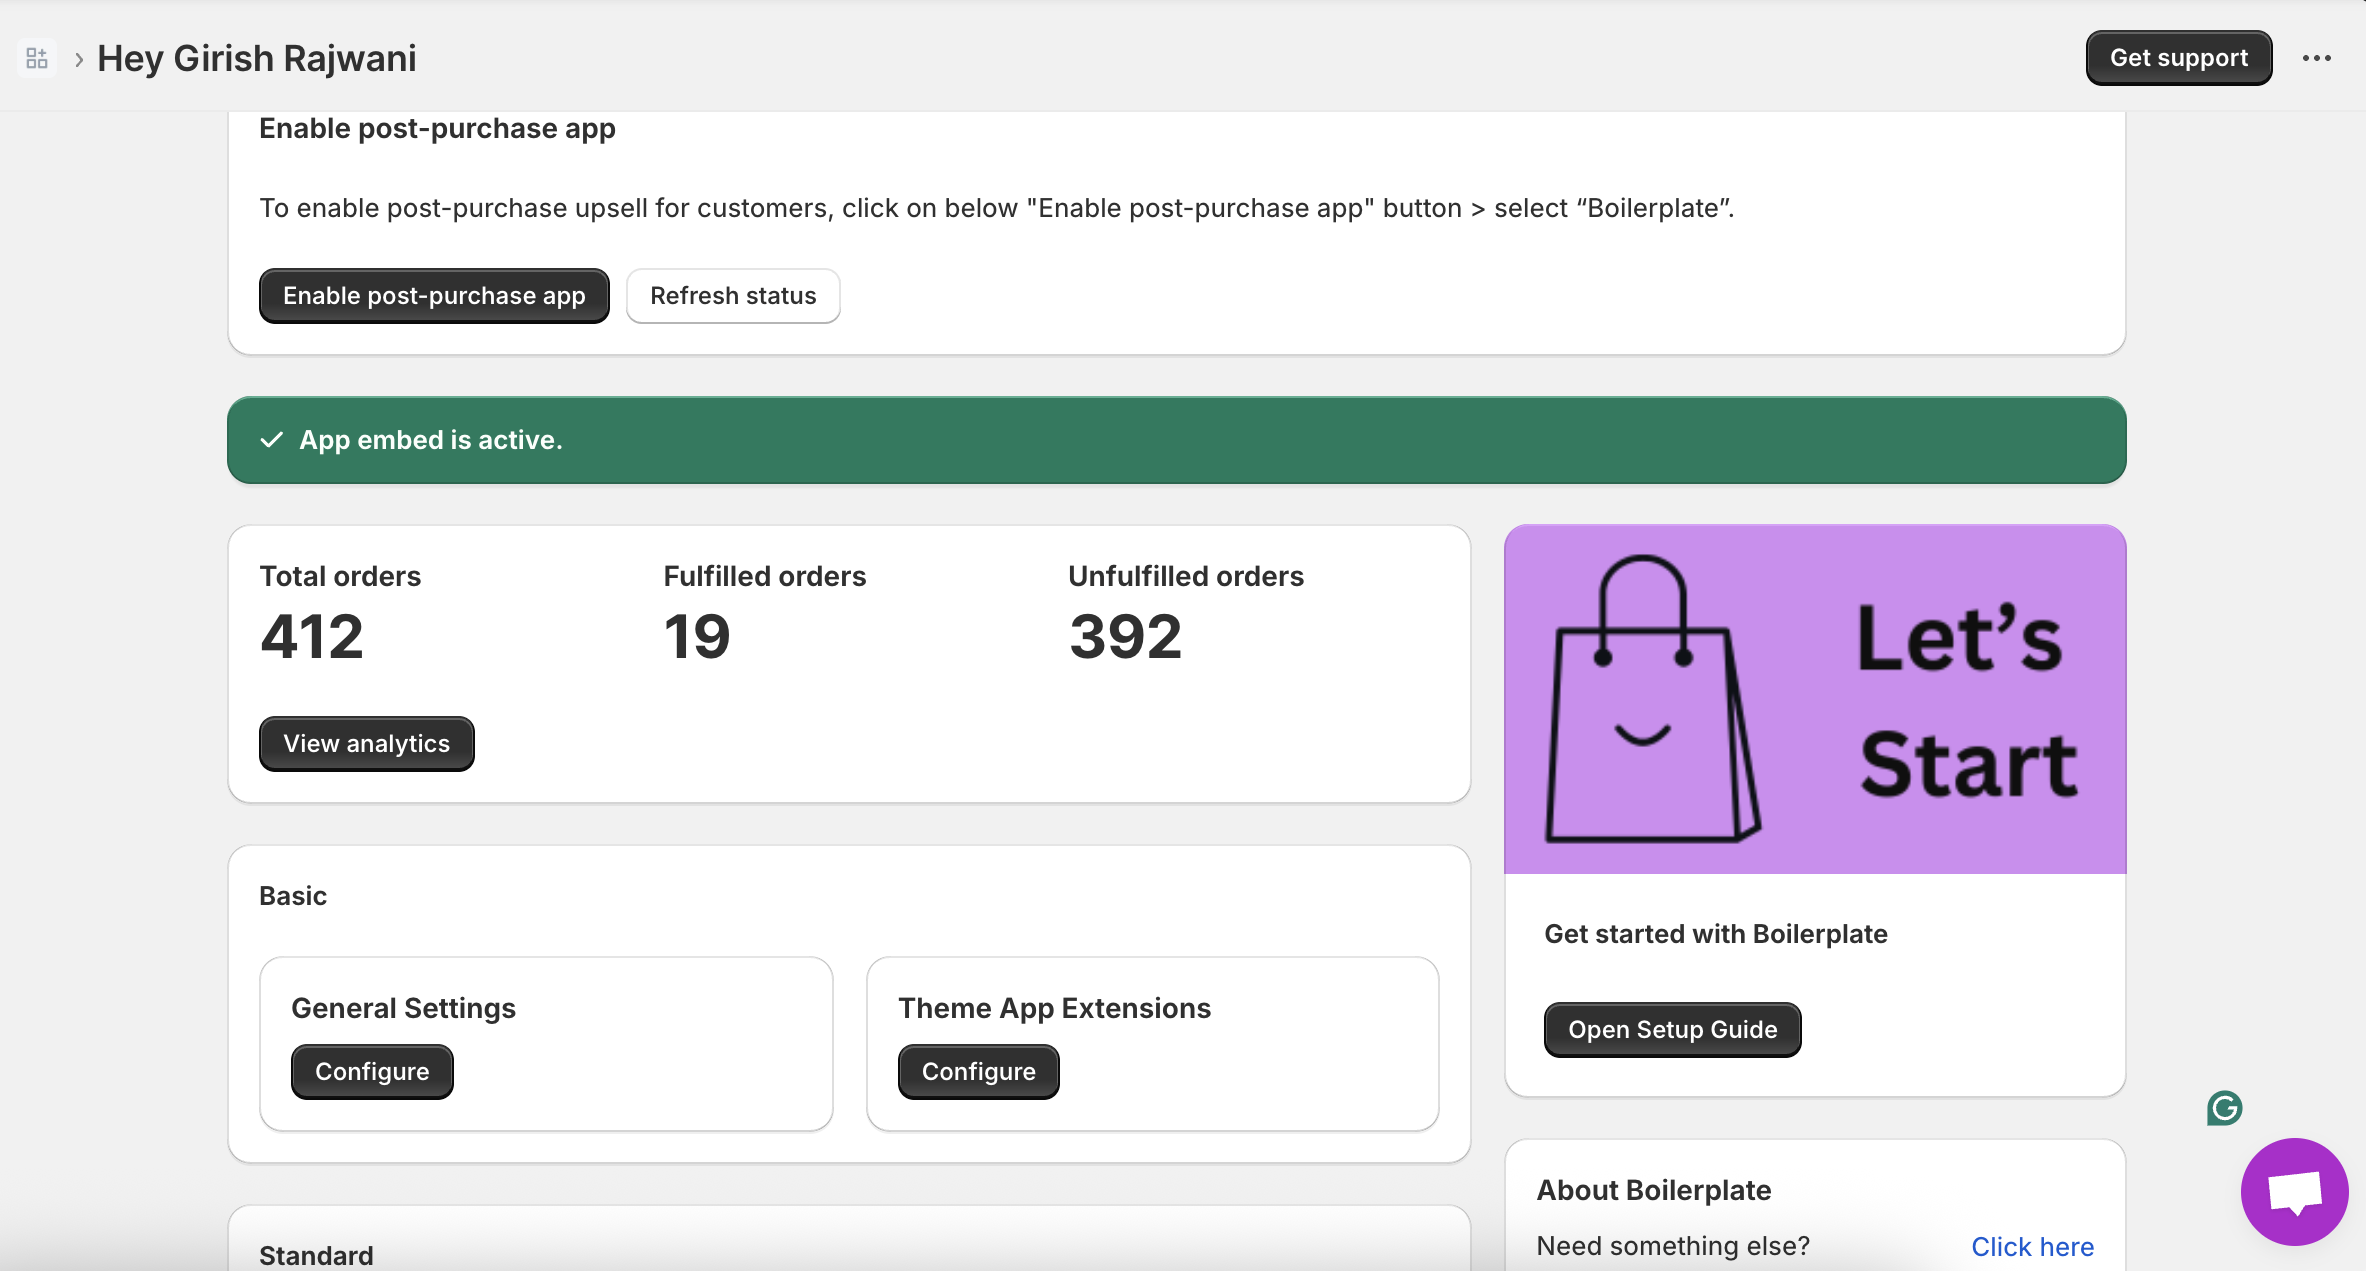Open View analytics
The height and width of the screenshot is (1271, 2366).
tap(366, 744)
